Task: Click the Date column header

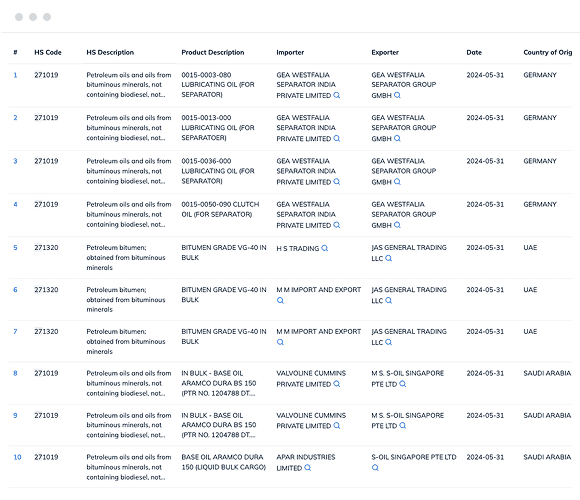Action: click(474, 53)
